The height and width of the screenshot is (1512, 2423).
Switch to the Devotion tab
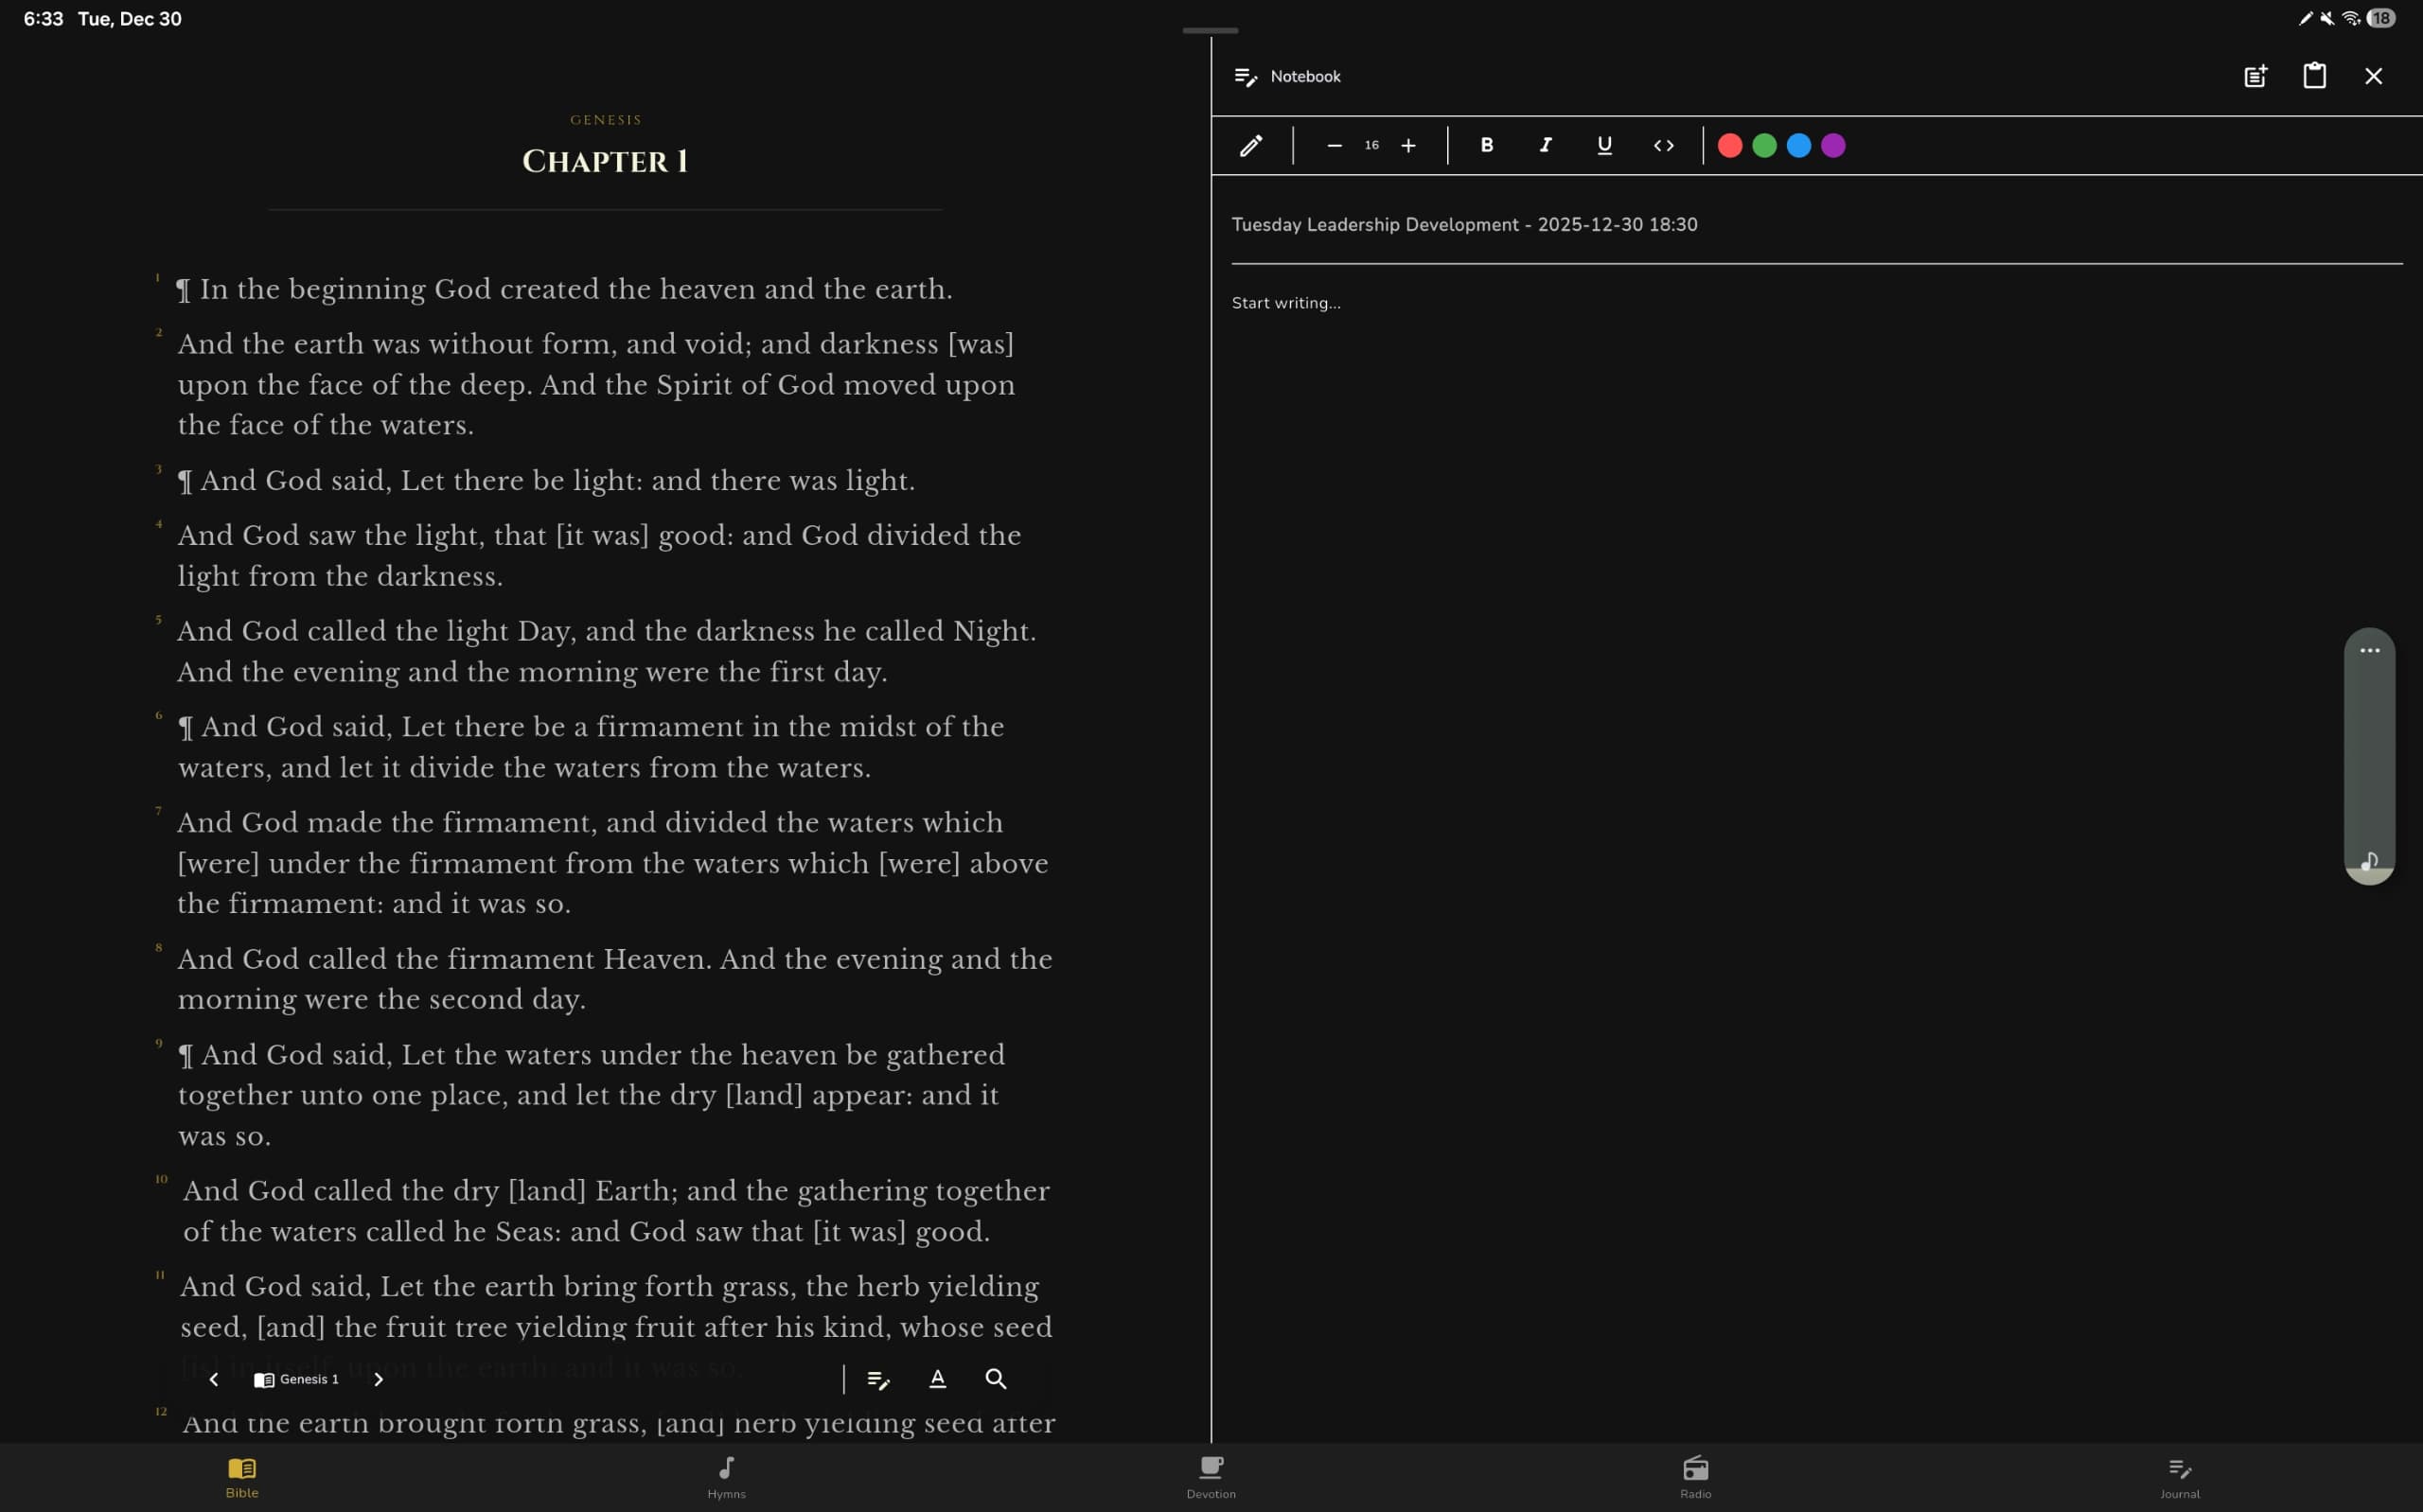click(x=1211, y=1477)
